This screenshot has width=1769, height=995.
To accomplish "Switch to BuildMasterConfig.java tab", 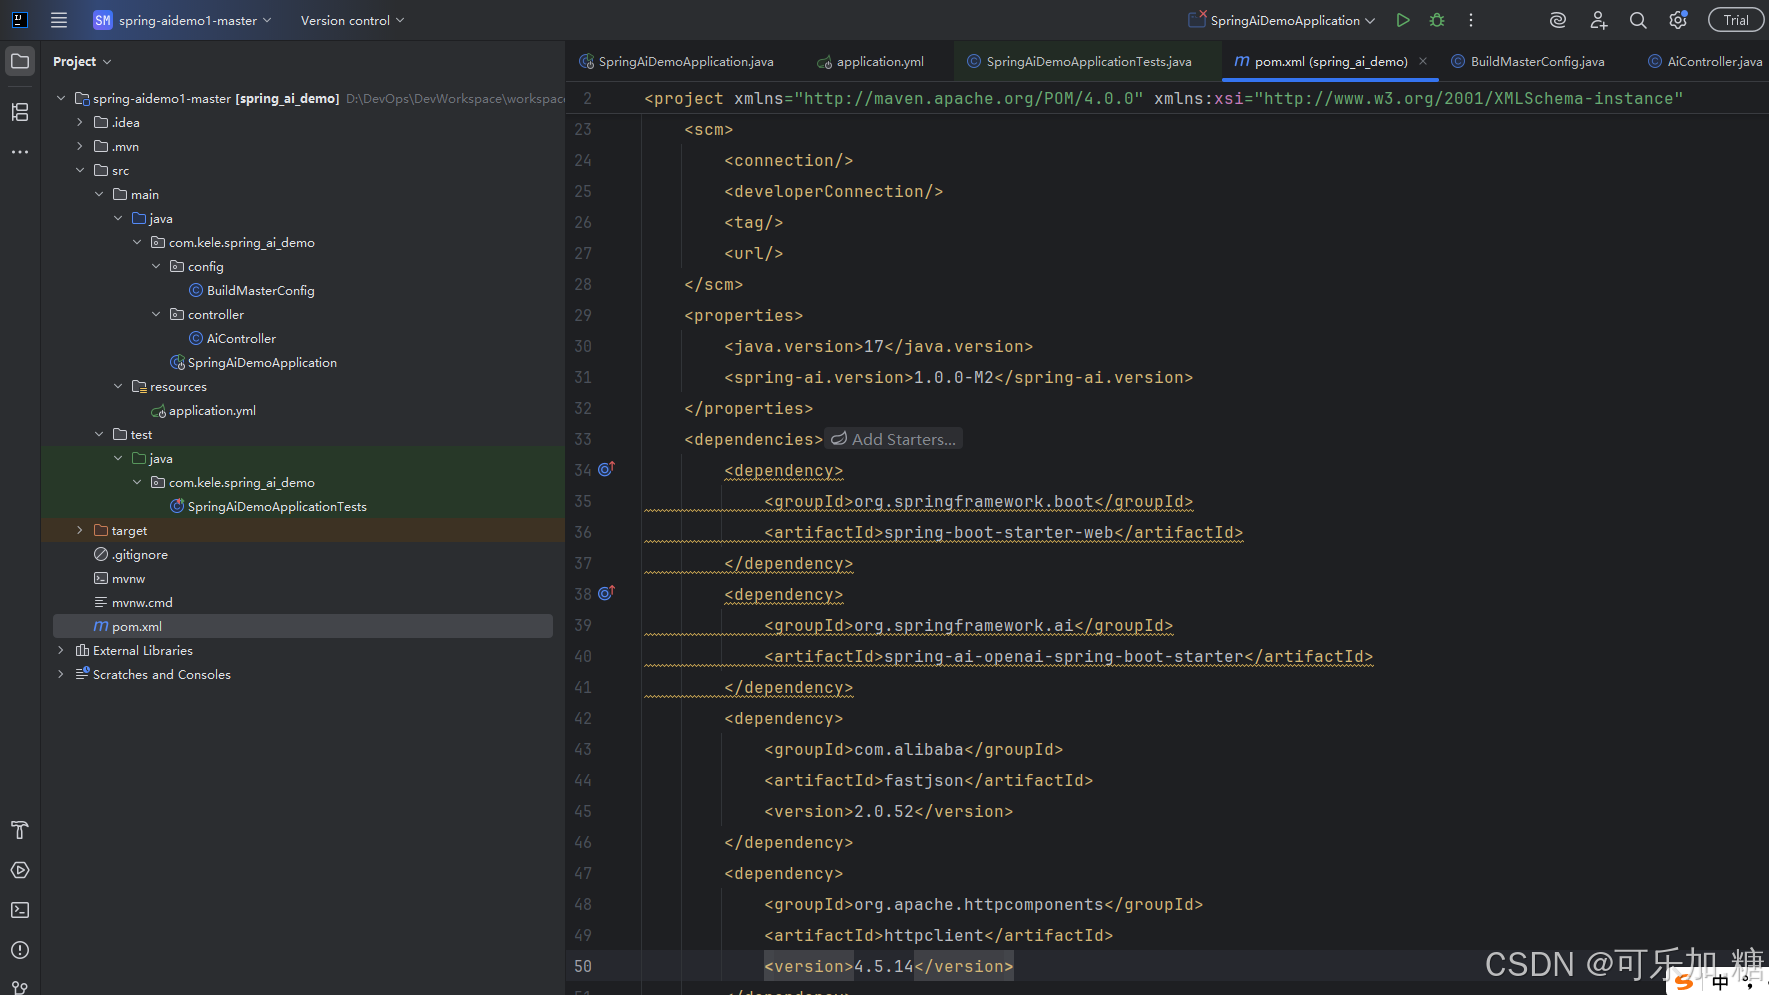I will point(1528,61).
